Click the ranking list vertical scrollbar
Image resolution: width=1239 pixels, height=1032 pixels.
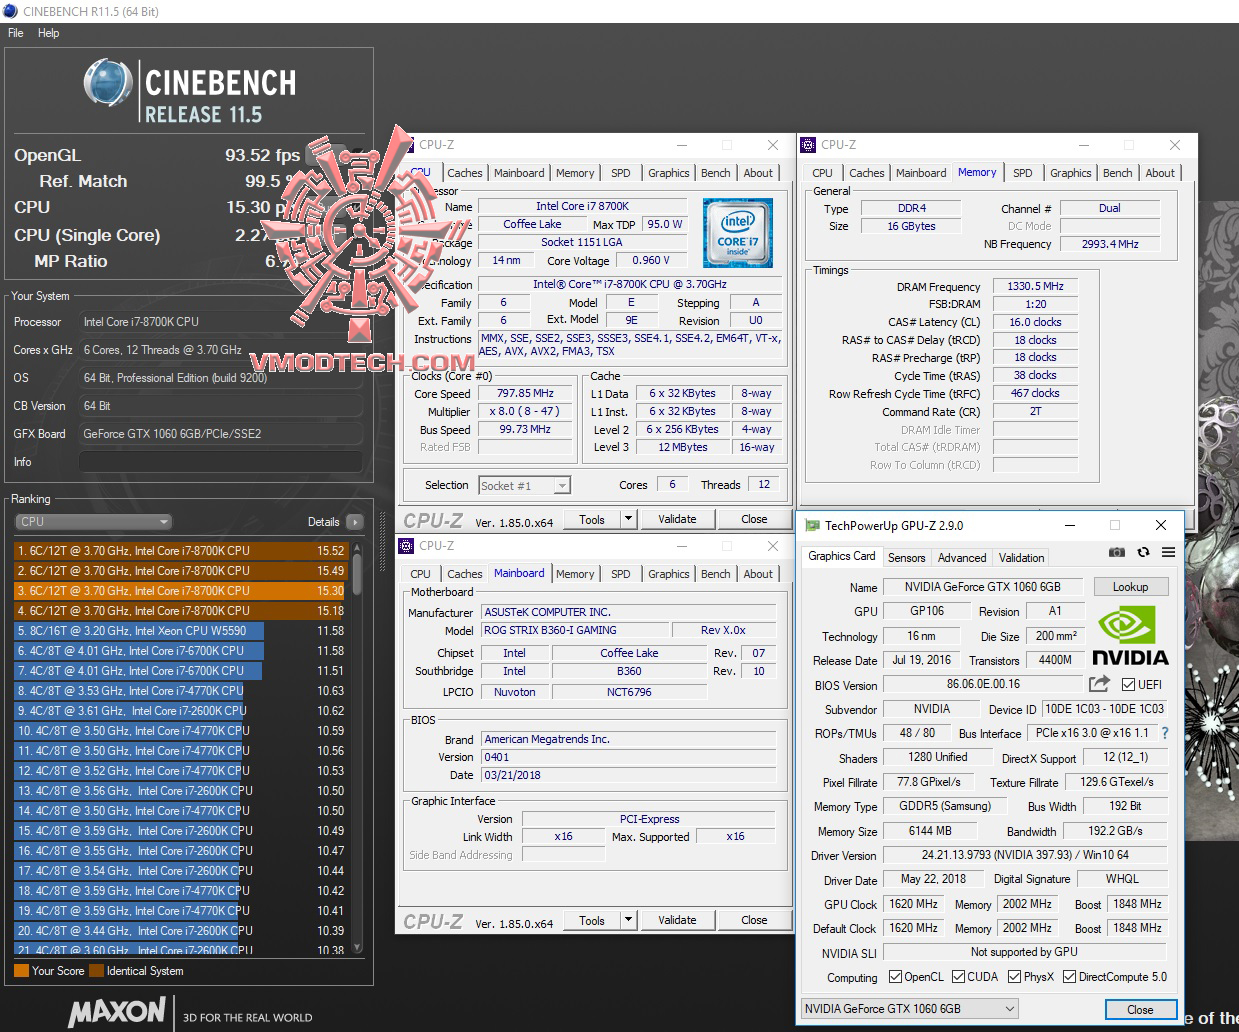point(357,746)
